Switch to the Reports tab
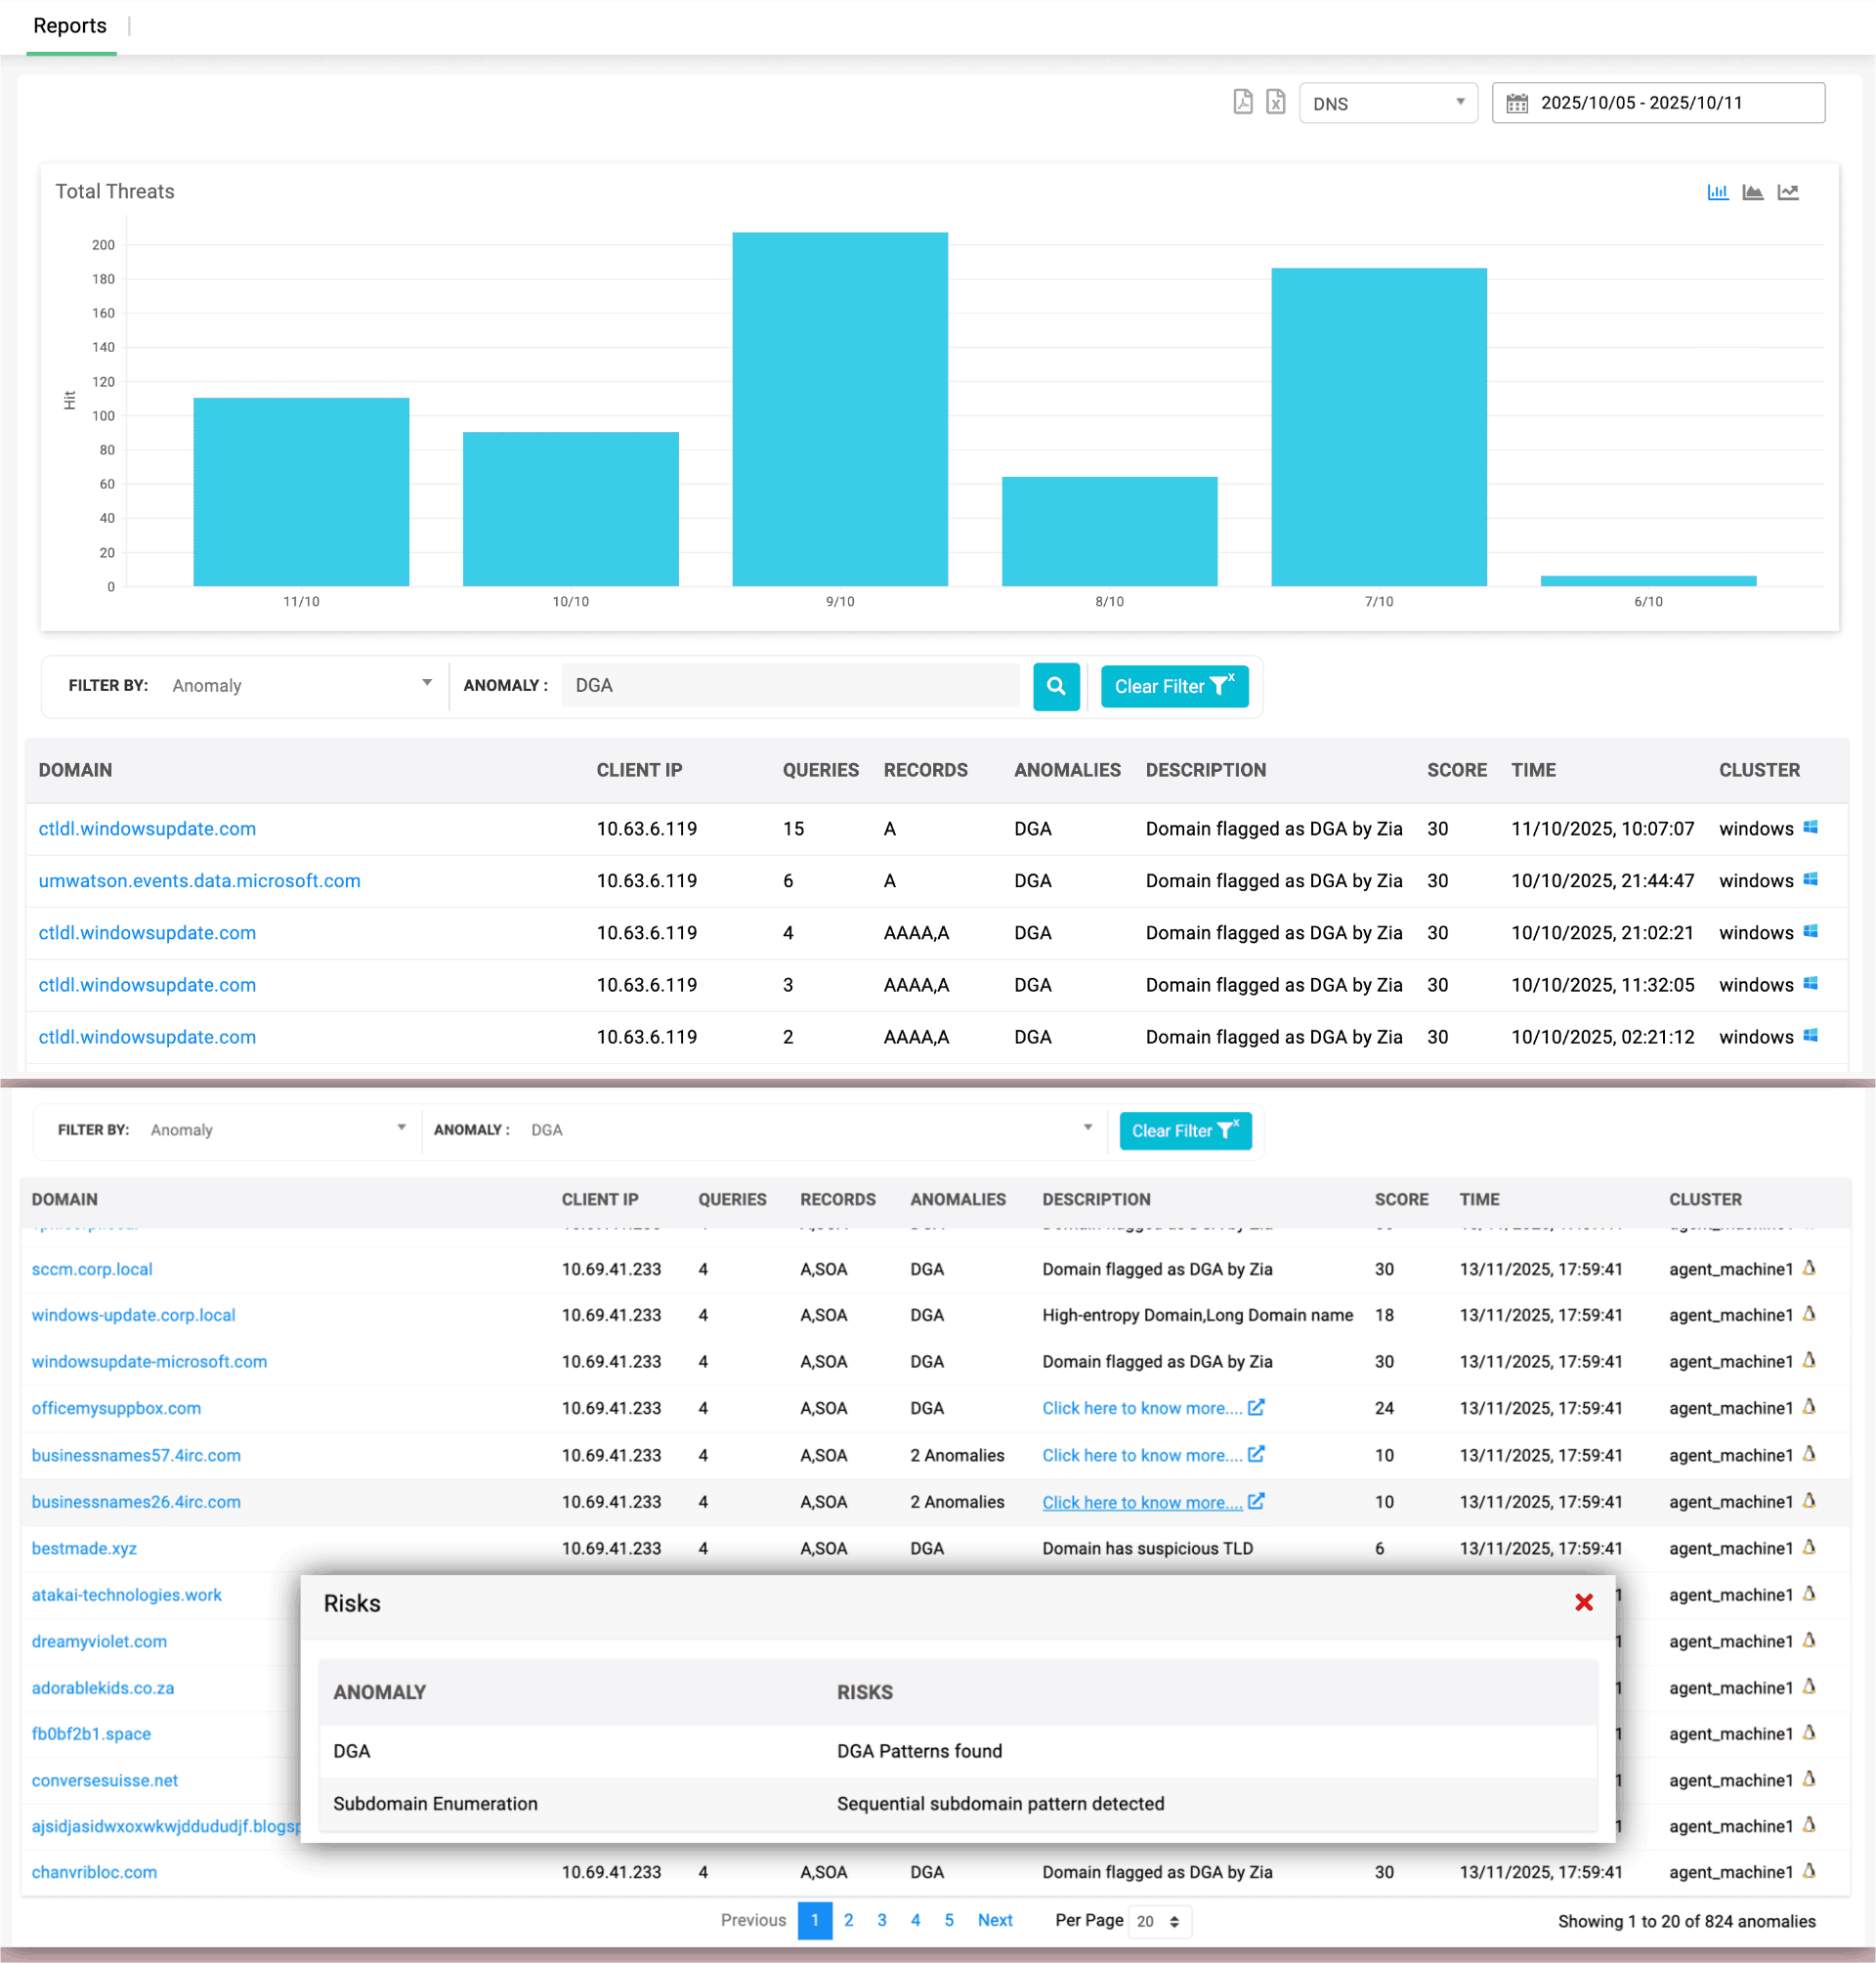This screenshot has width=1876, height=1963. (x=70, y=25)
